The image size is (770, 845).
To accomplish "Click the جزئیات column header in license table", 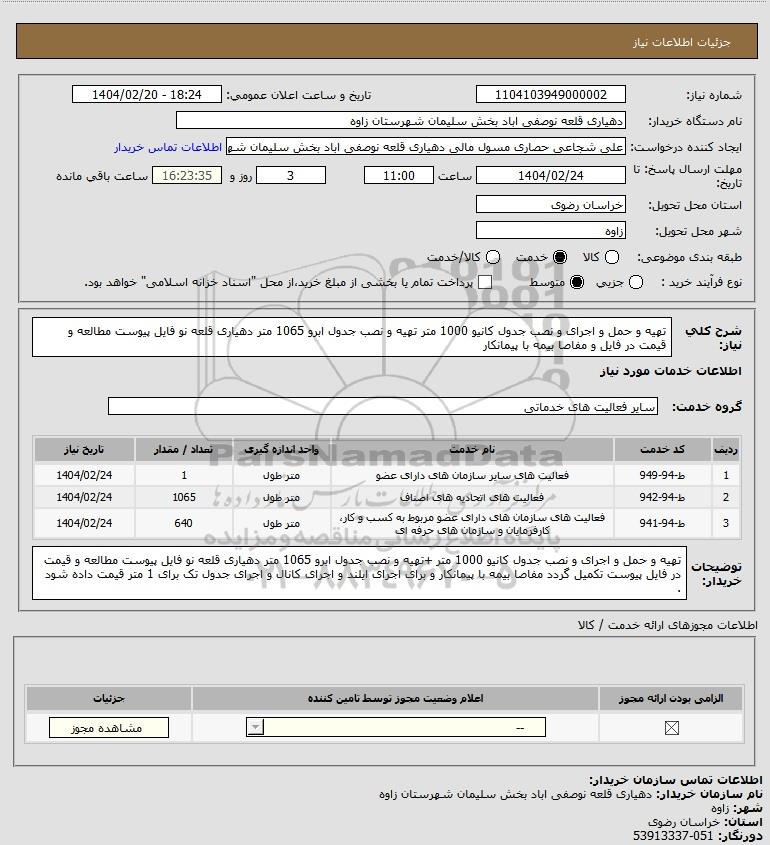I will [x=109, y=698].
